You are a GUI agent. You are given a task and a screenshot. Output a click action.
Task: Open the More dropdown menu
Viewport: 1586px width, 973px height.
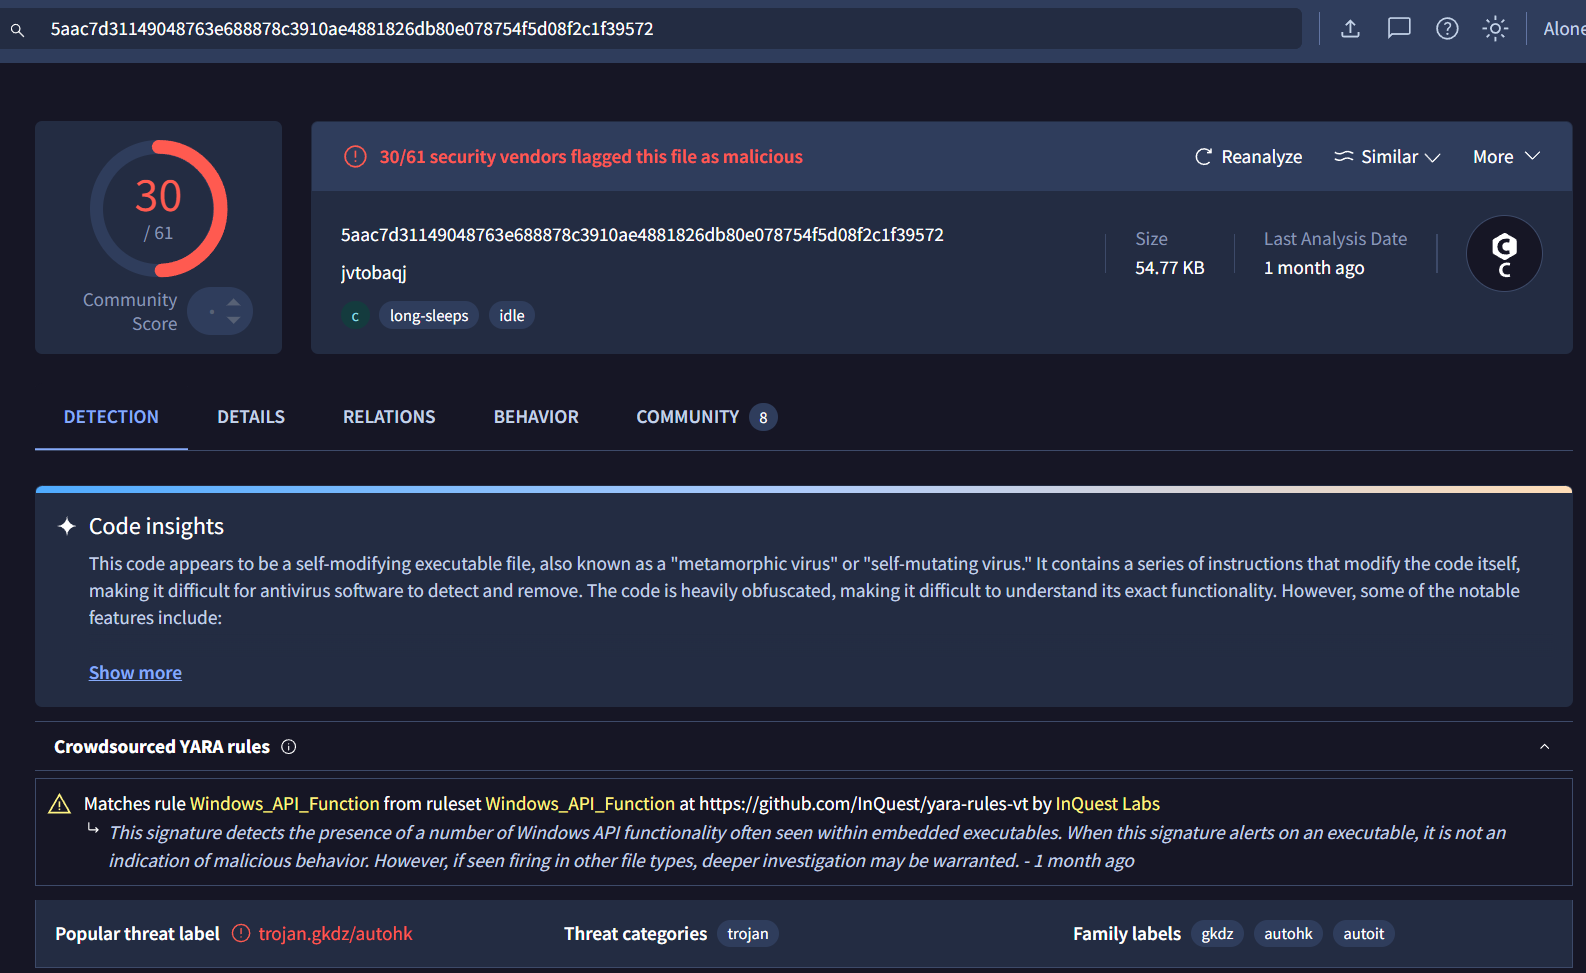coord(1505,157)
